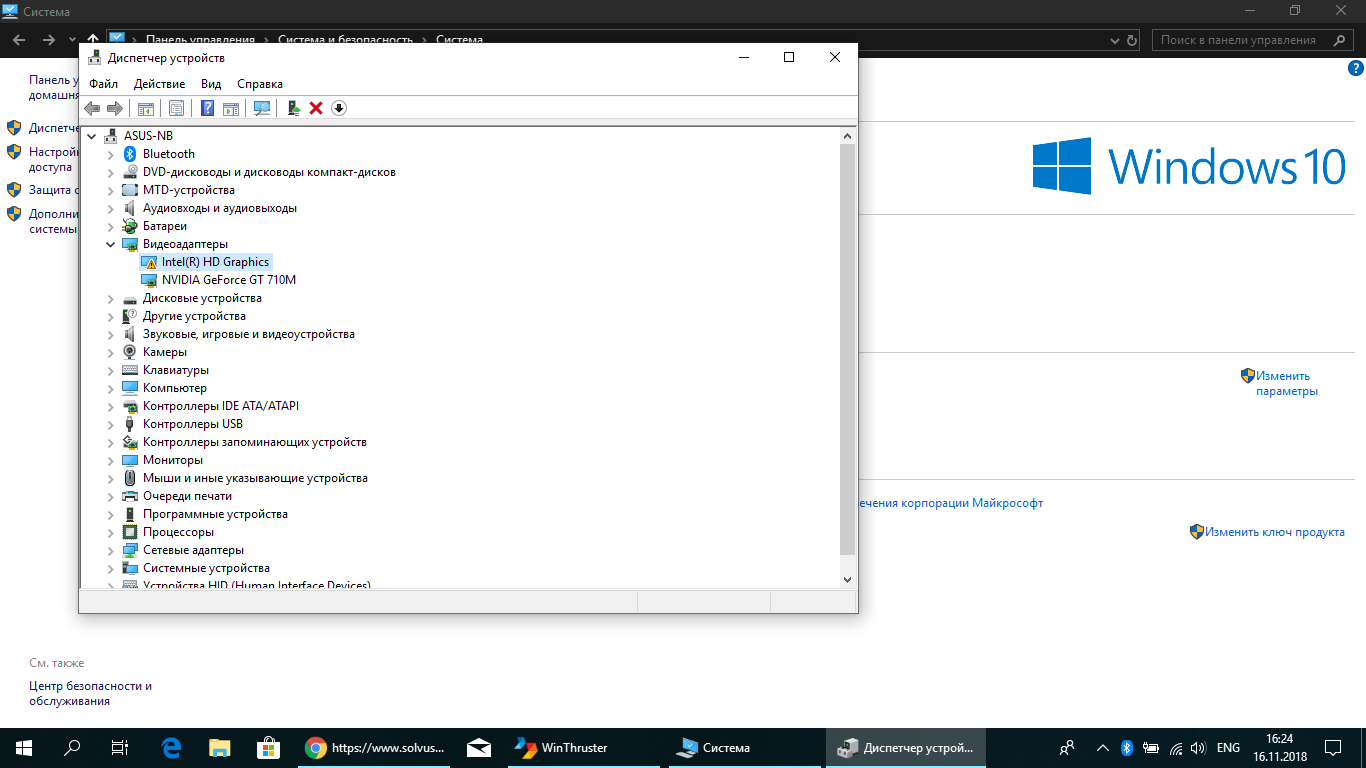
Task: Click the Wi-Fi network tray icon
Action: tap(1175, 747)
